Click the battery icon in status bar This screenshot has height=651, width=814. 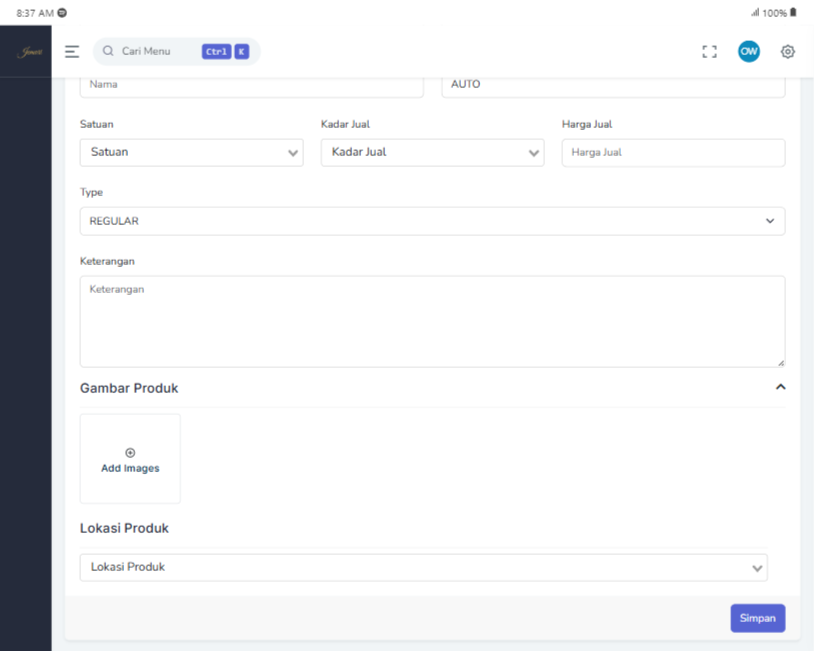793,12
